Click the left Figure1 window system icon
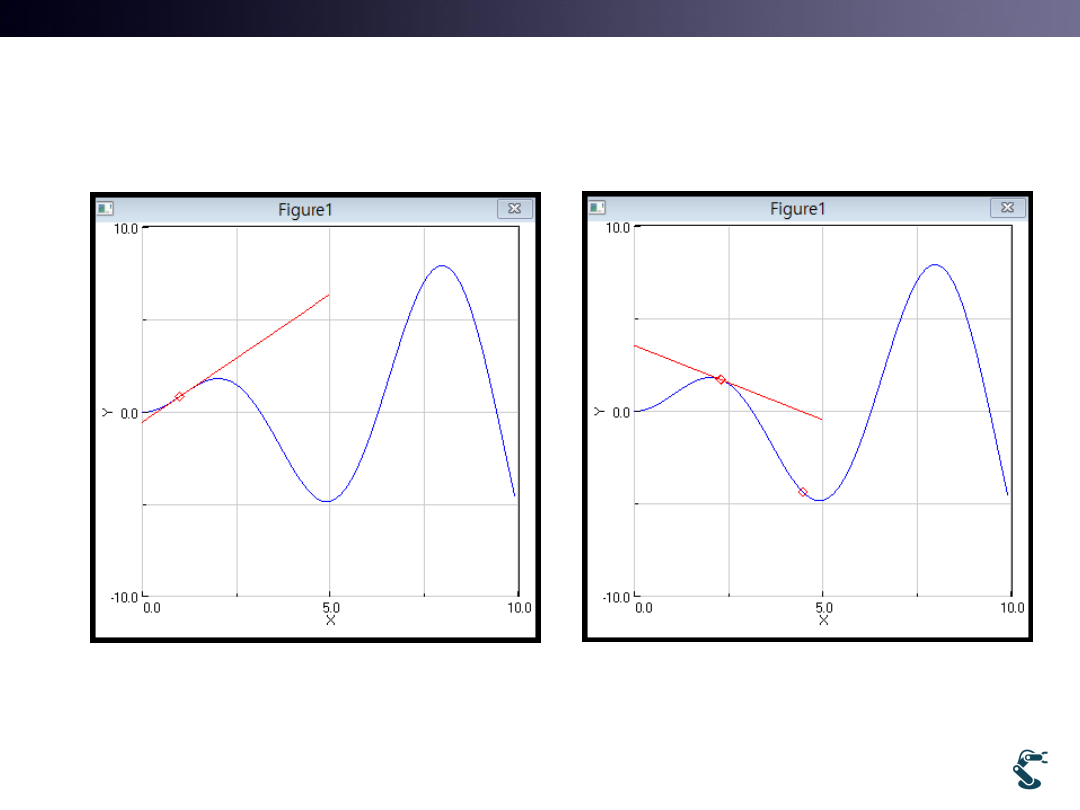This screenshot has height=810, width=1080. [x=105, y=209]
